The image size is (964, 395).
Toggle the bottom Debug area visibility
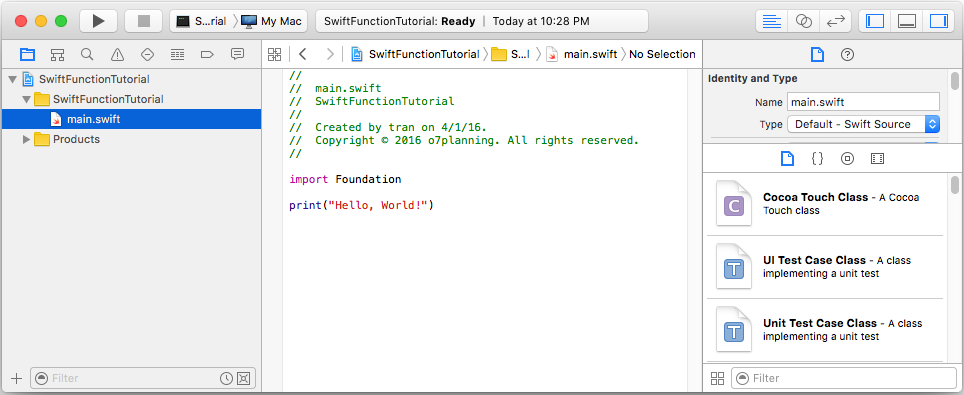(x=907, y=21)
